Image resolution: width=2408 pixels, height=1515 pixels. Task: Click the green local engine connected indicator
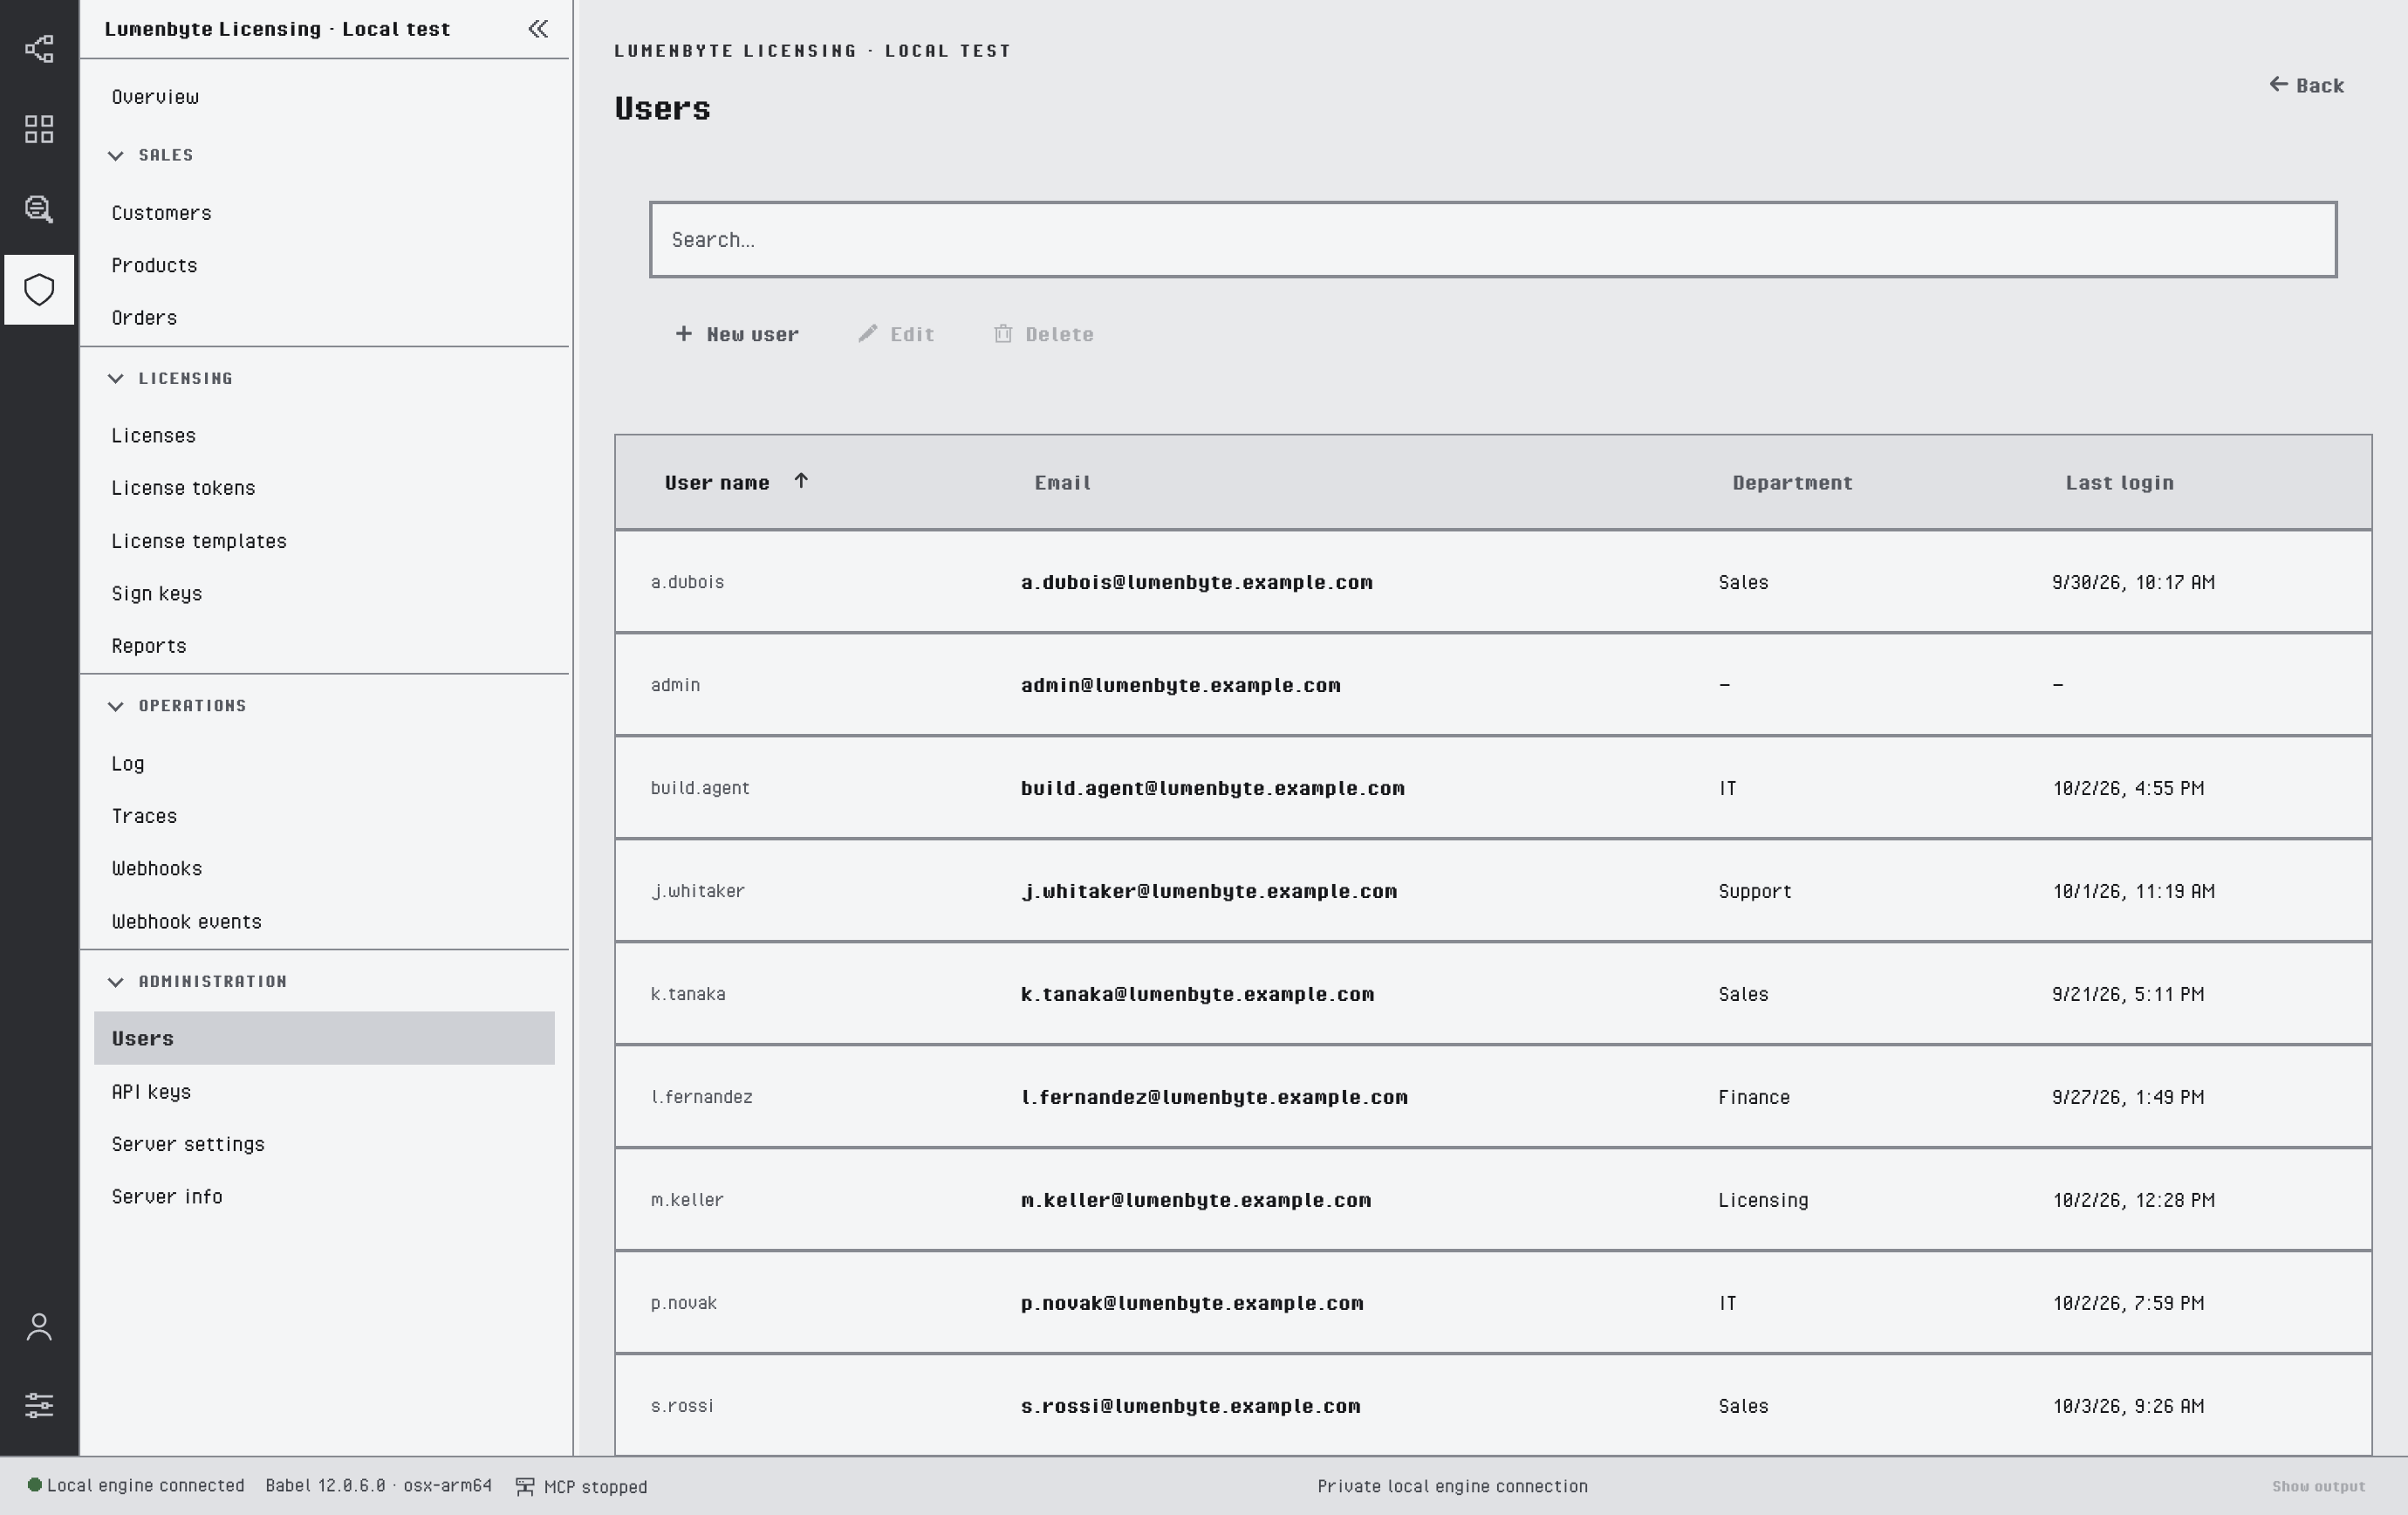(34, 1485)
